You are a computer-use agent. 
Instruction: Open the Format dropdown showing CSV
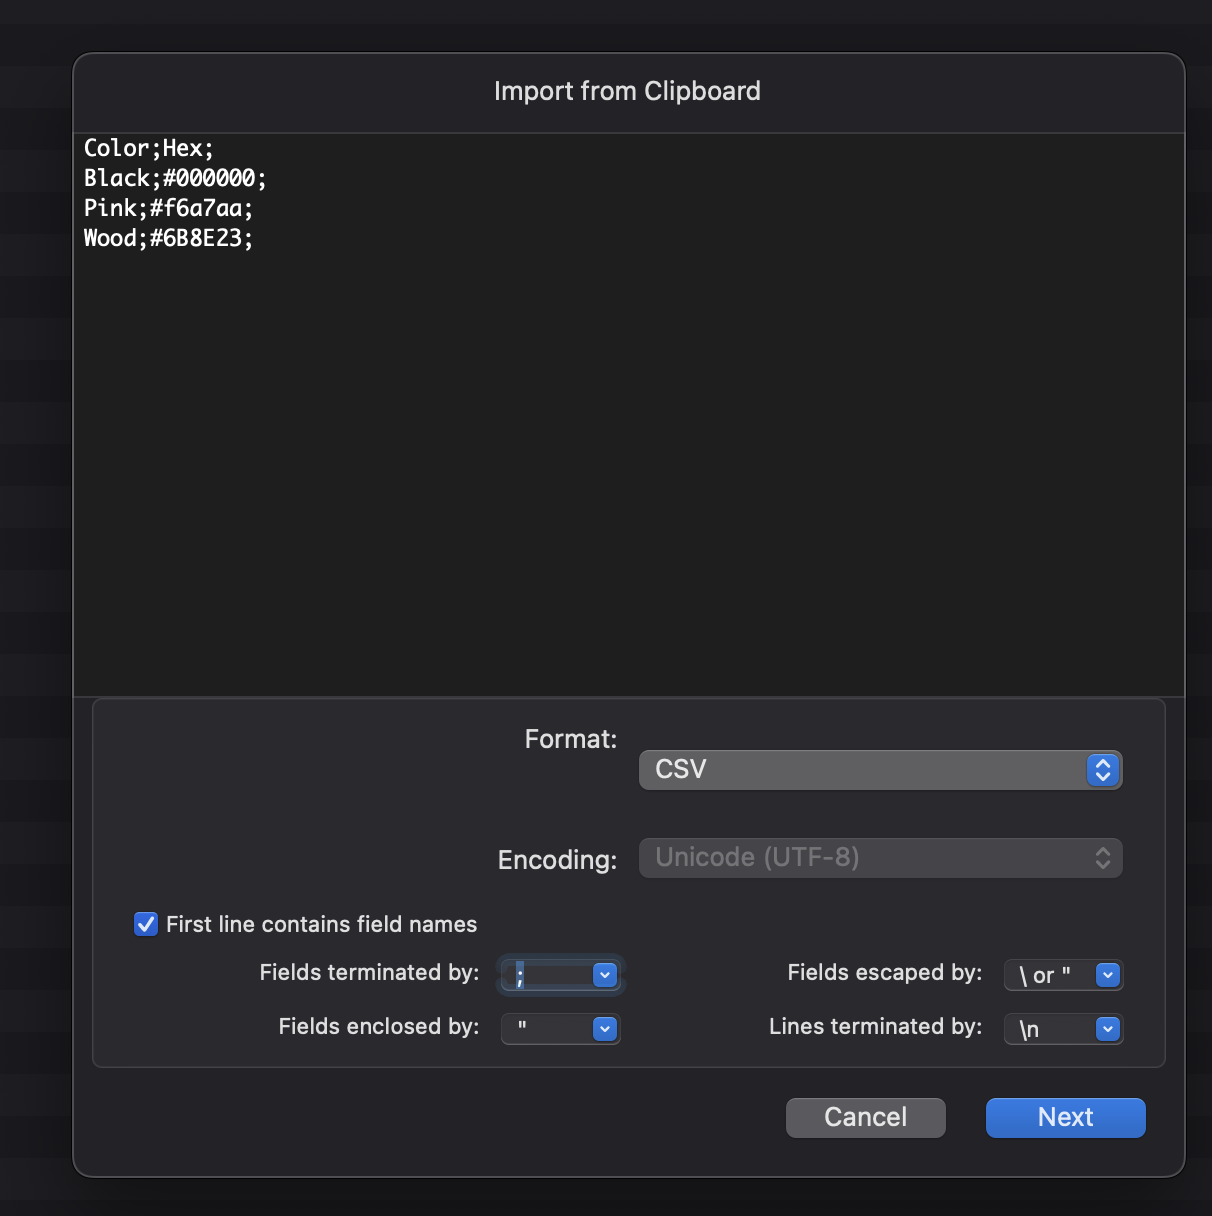[880, 770]
